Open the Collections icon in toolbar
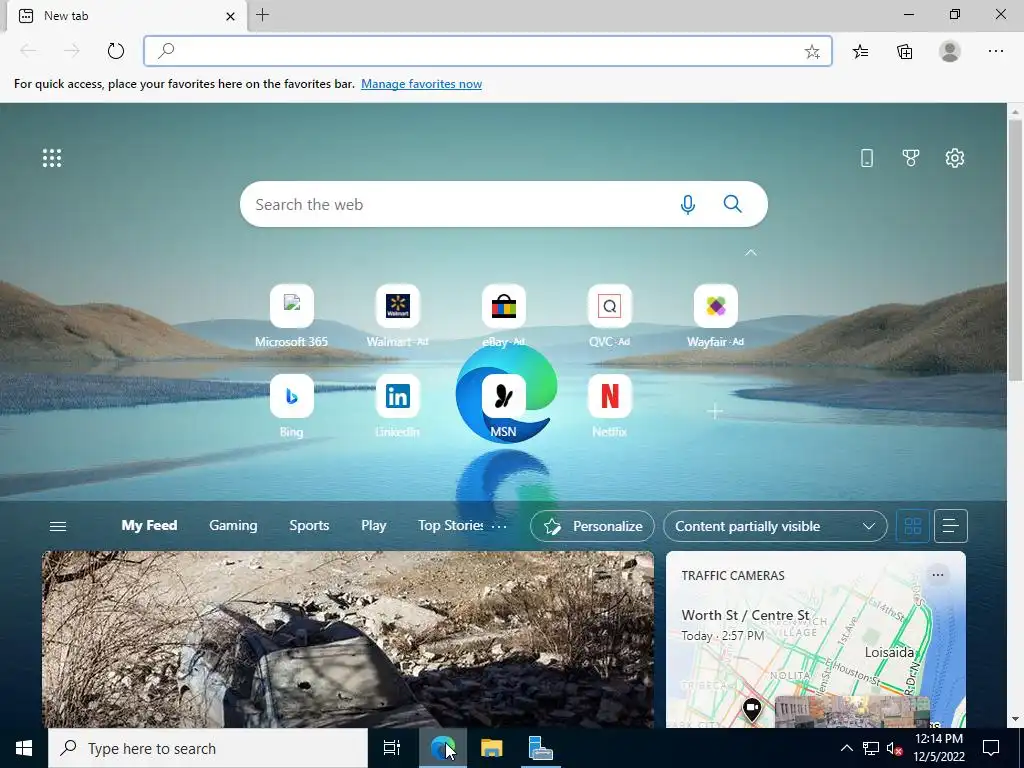This screenshot has height=768, width=1024. tap(904, 51)
